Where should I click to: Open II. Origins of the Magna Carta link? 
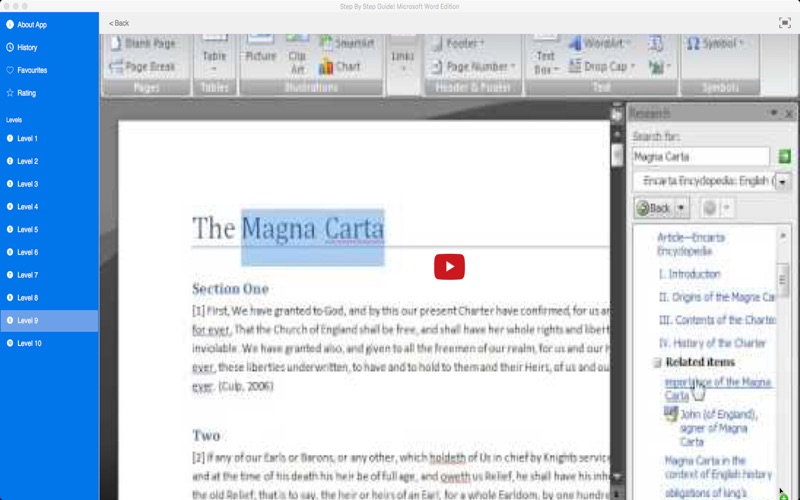pos(717,297)
